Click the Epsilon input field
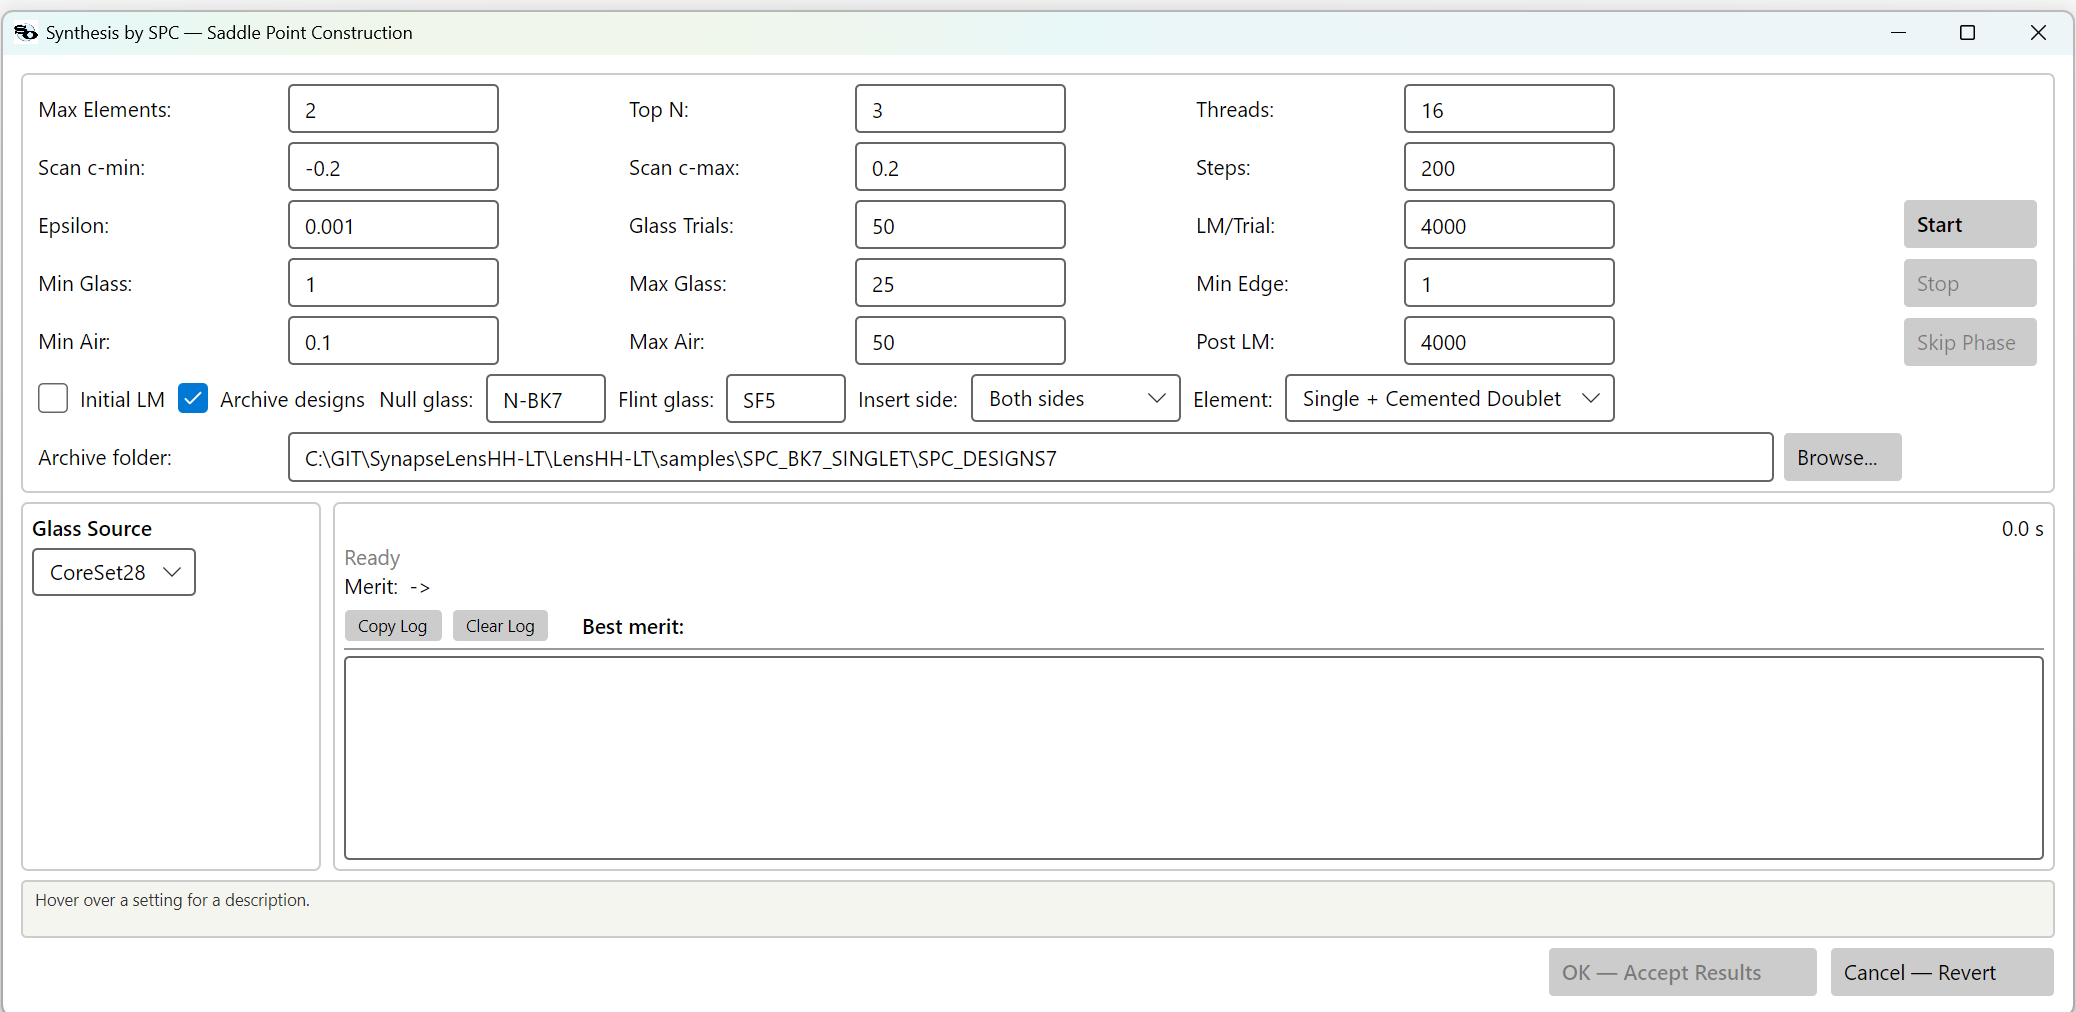Screen dimensions: 2076x1012 point(393,225)
